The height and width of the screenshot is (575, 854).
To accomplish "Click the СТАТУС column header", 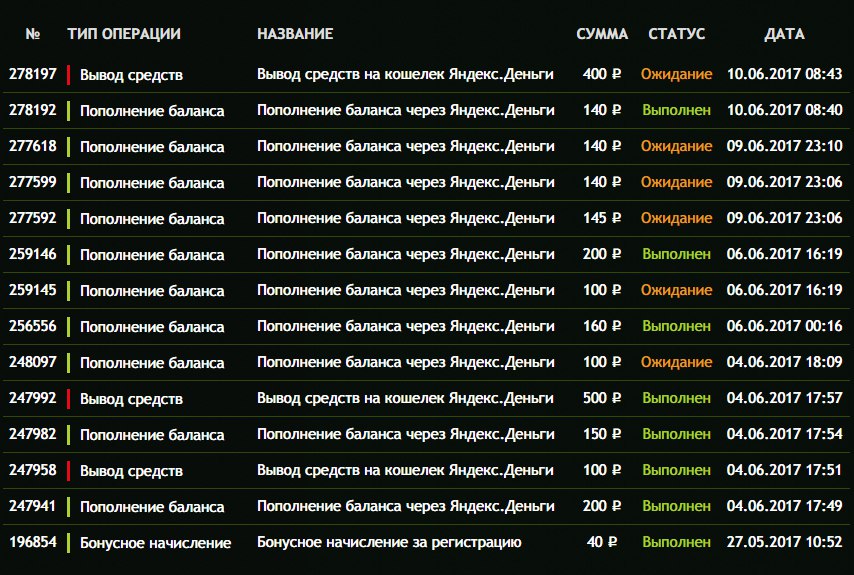I will click(676, 34).
